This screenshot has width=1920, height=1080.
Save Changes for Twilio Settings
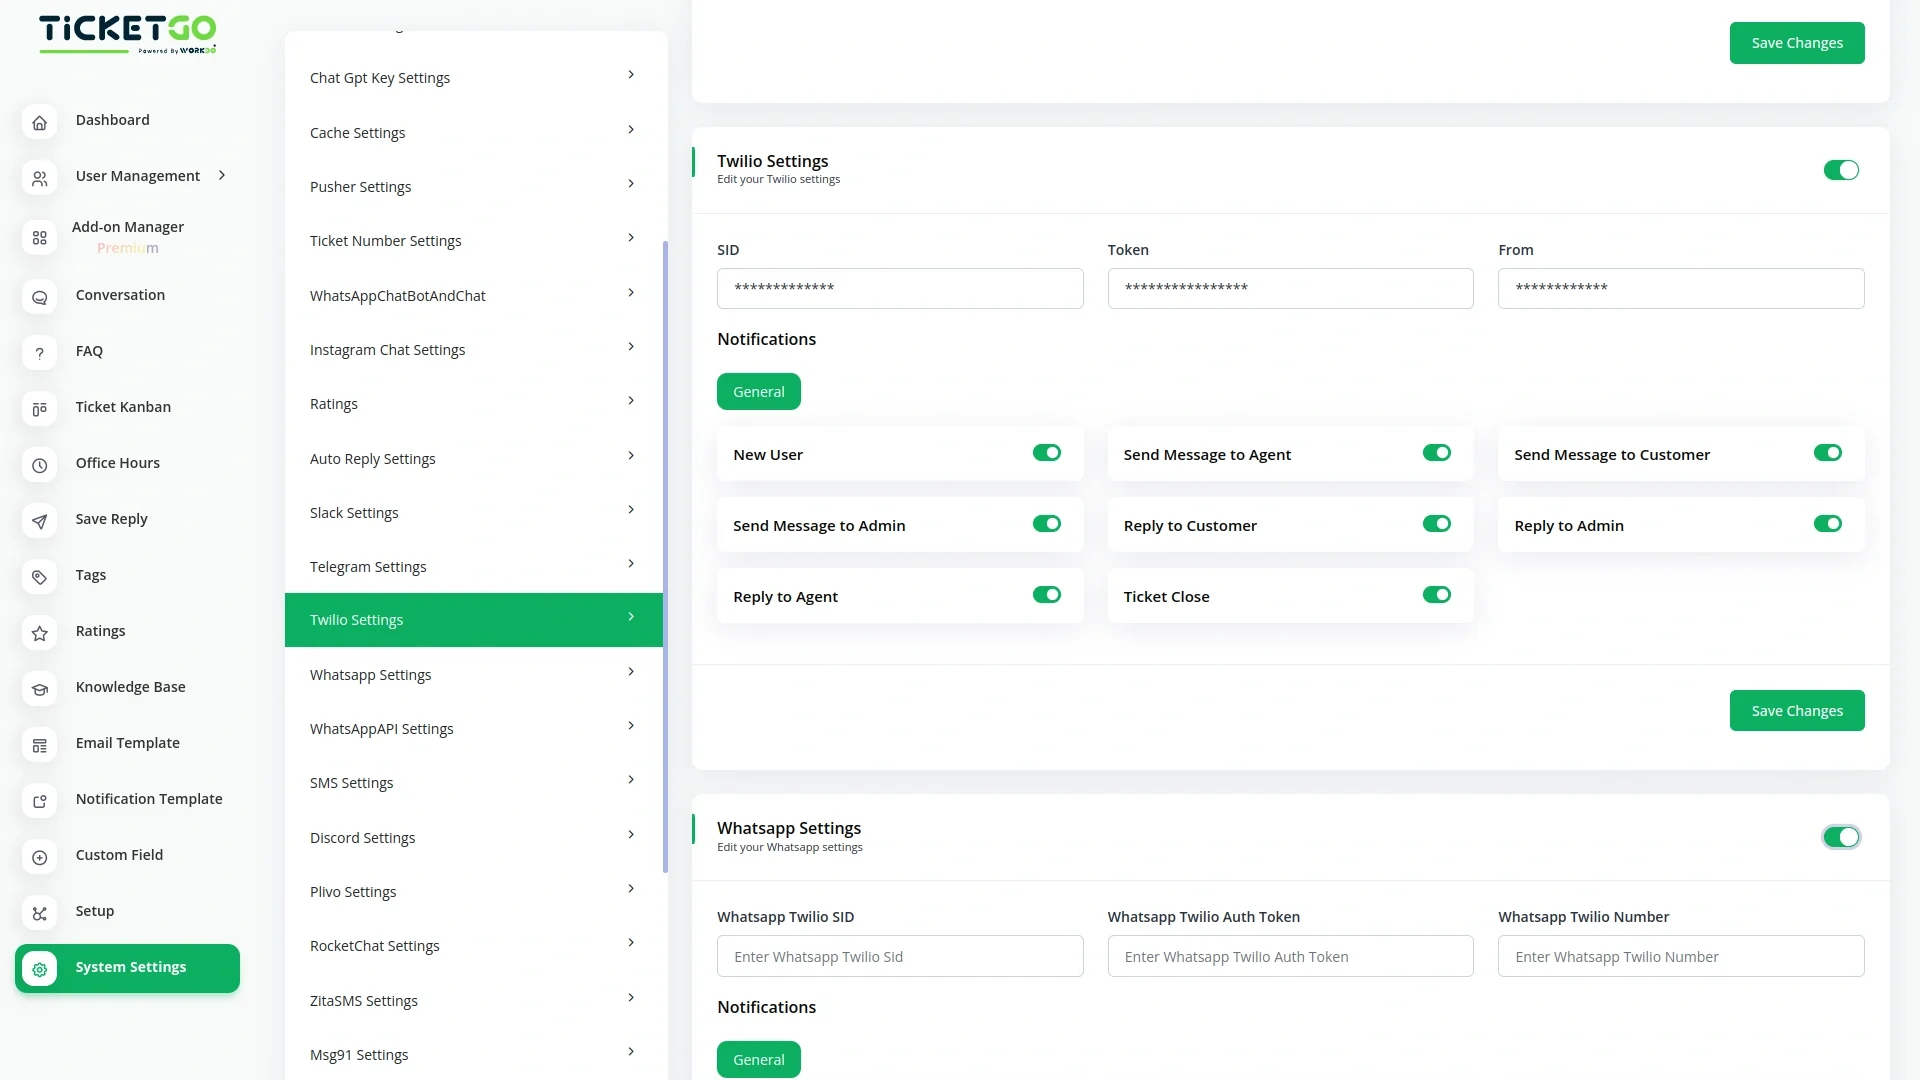pyautogui.click(x=1796, y=711)
